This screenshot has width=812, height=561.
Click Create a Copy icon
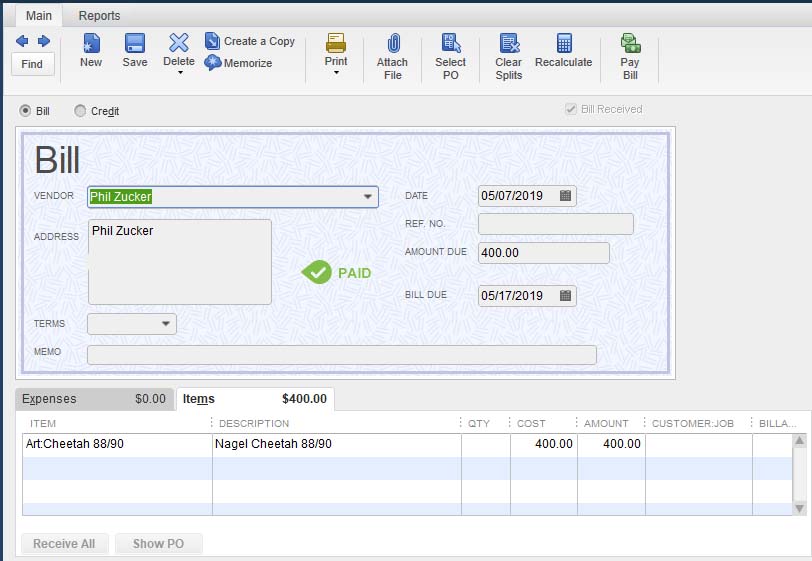pyautogui.click(x=213, y=41)
